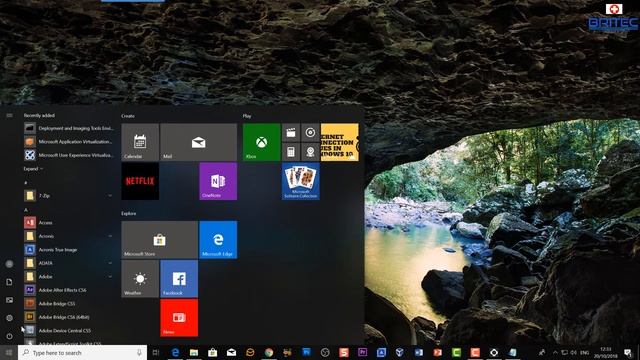Open the yellow Internet connection tile
The width and height of the screenshot is (640, 360).
coord(340,142)
